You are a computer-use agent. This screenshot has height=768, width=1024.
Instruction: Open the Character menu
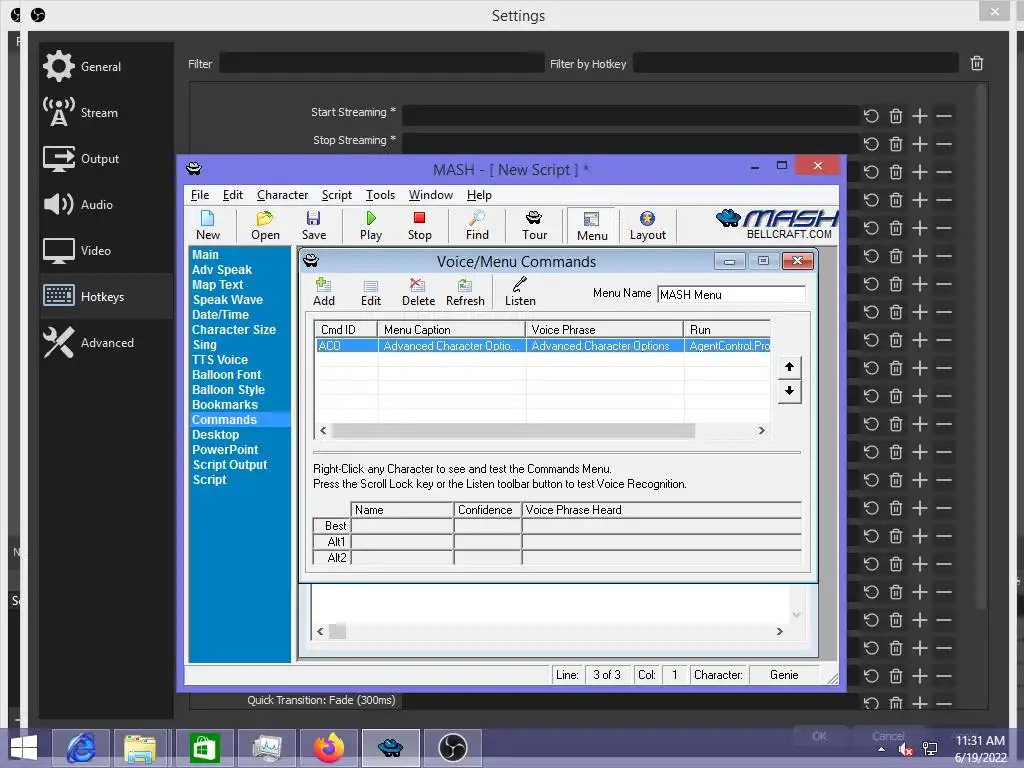[x=282, y=195]
